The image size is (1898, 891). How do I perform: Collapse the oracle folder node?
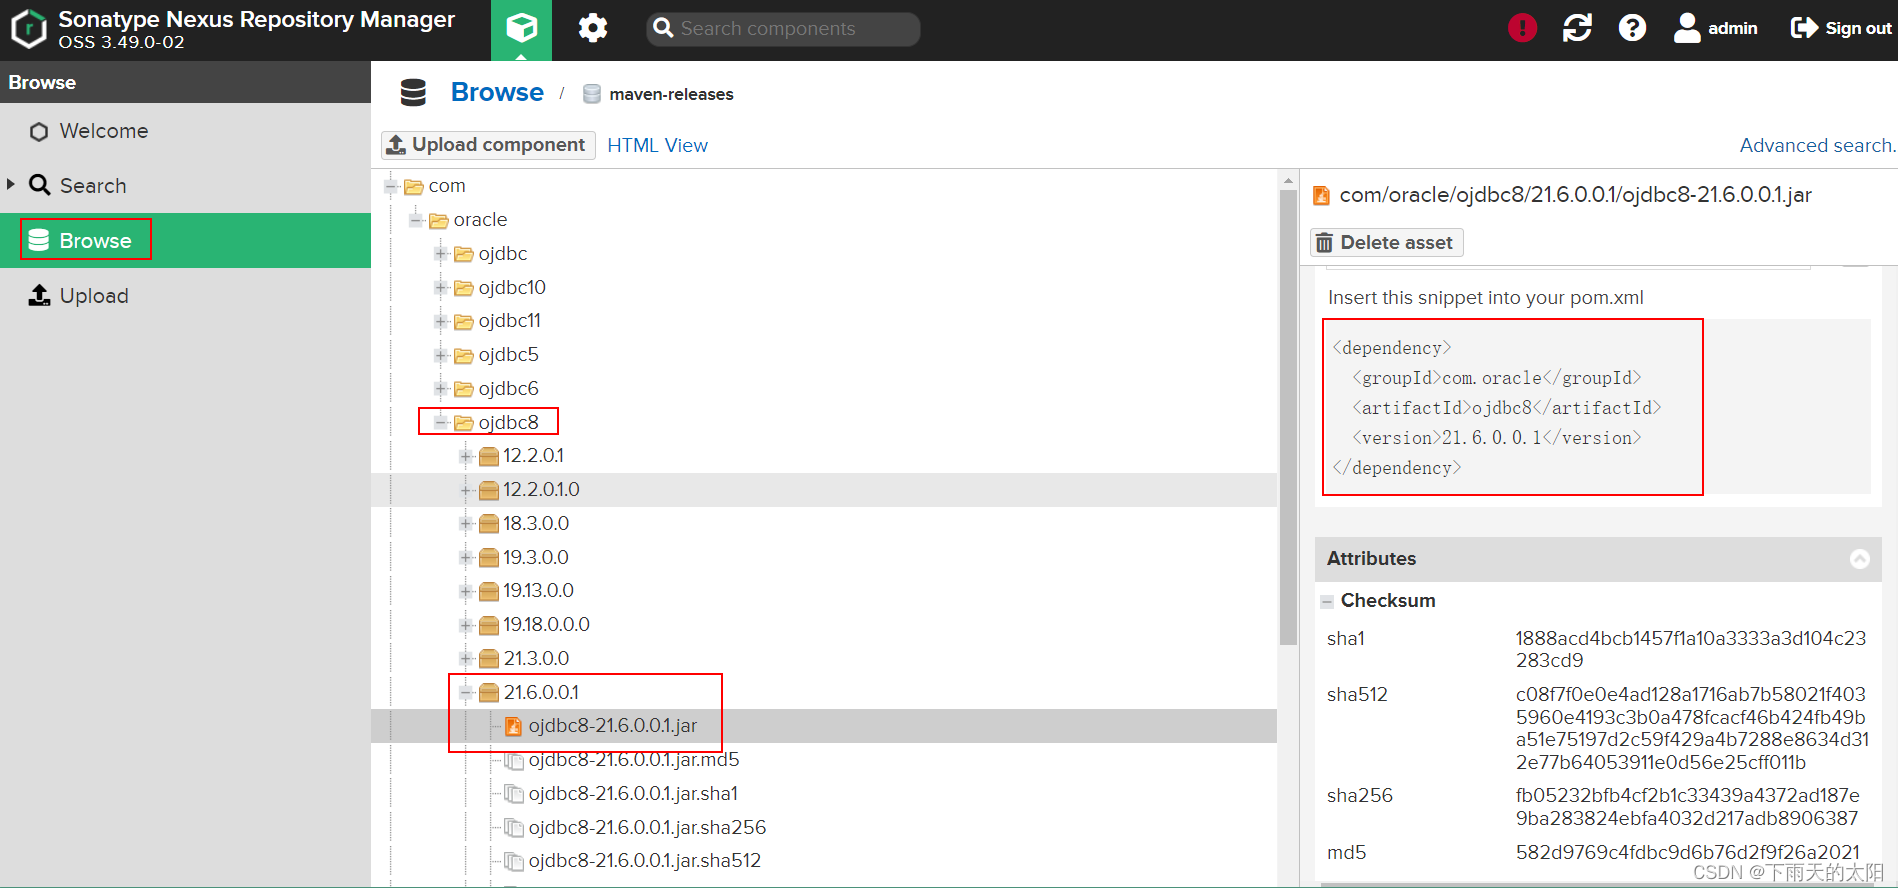(416, 220)
